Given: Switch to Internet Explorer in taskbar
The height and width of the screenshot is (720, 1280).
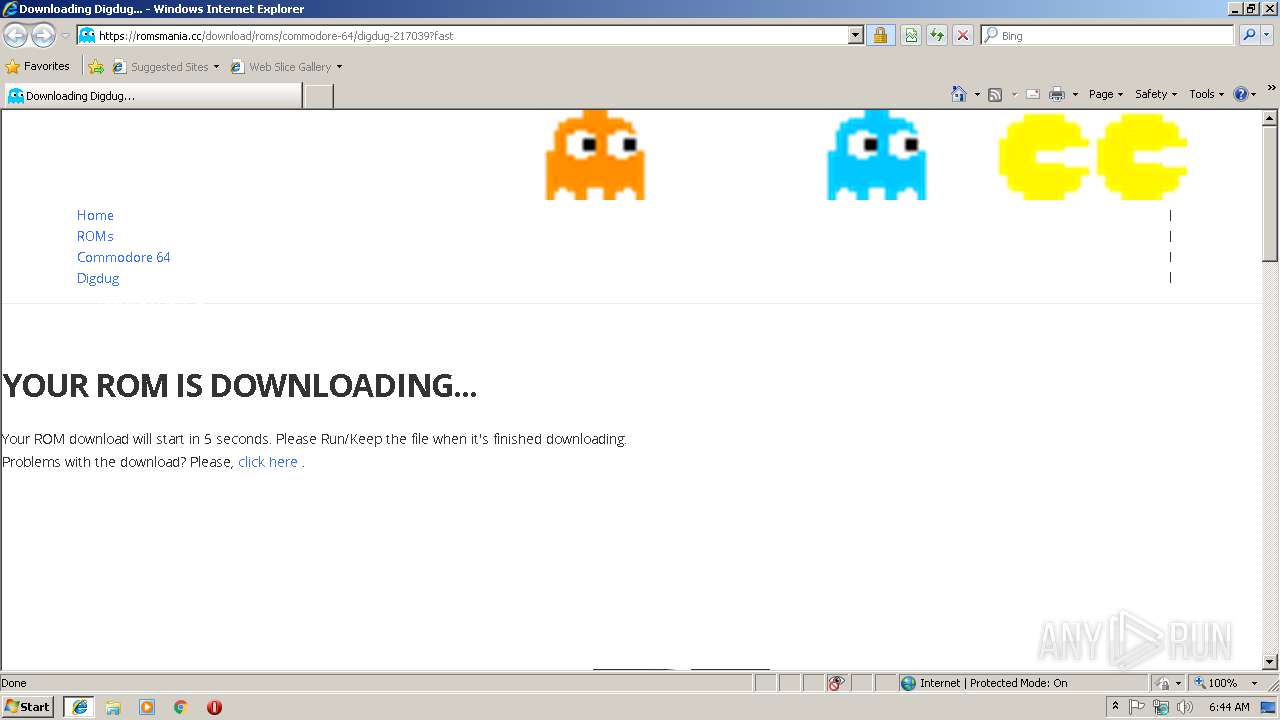Looking at the screenshot, I should pos(79,707).
